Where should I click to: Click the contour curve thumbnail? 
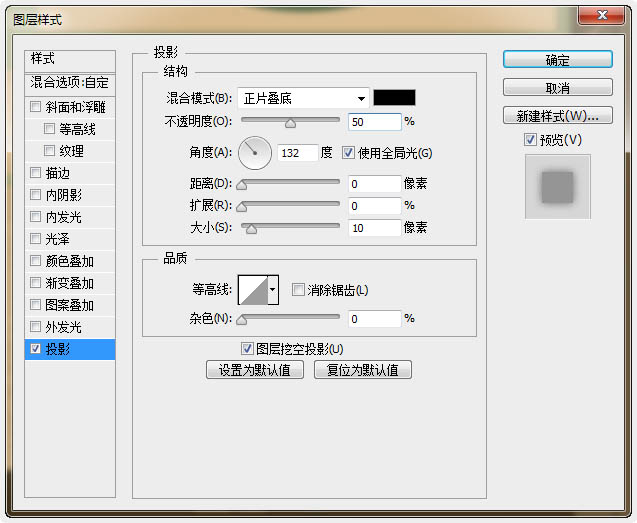pos(253,290)
